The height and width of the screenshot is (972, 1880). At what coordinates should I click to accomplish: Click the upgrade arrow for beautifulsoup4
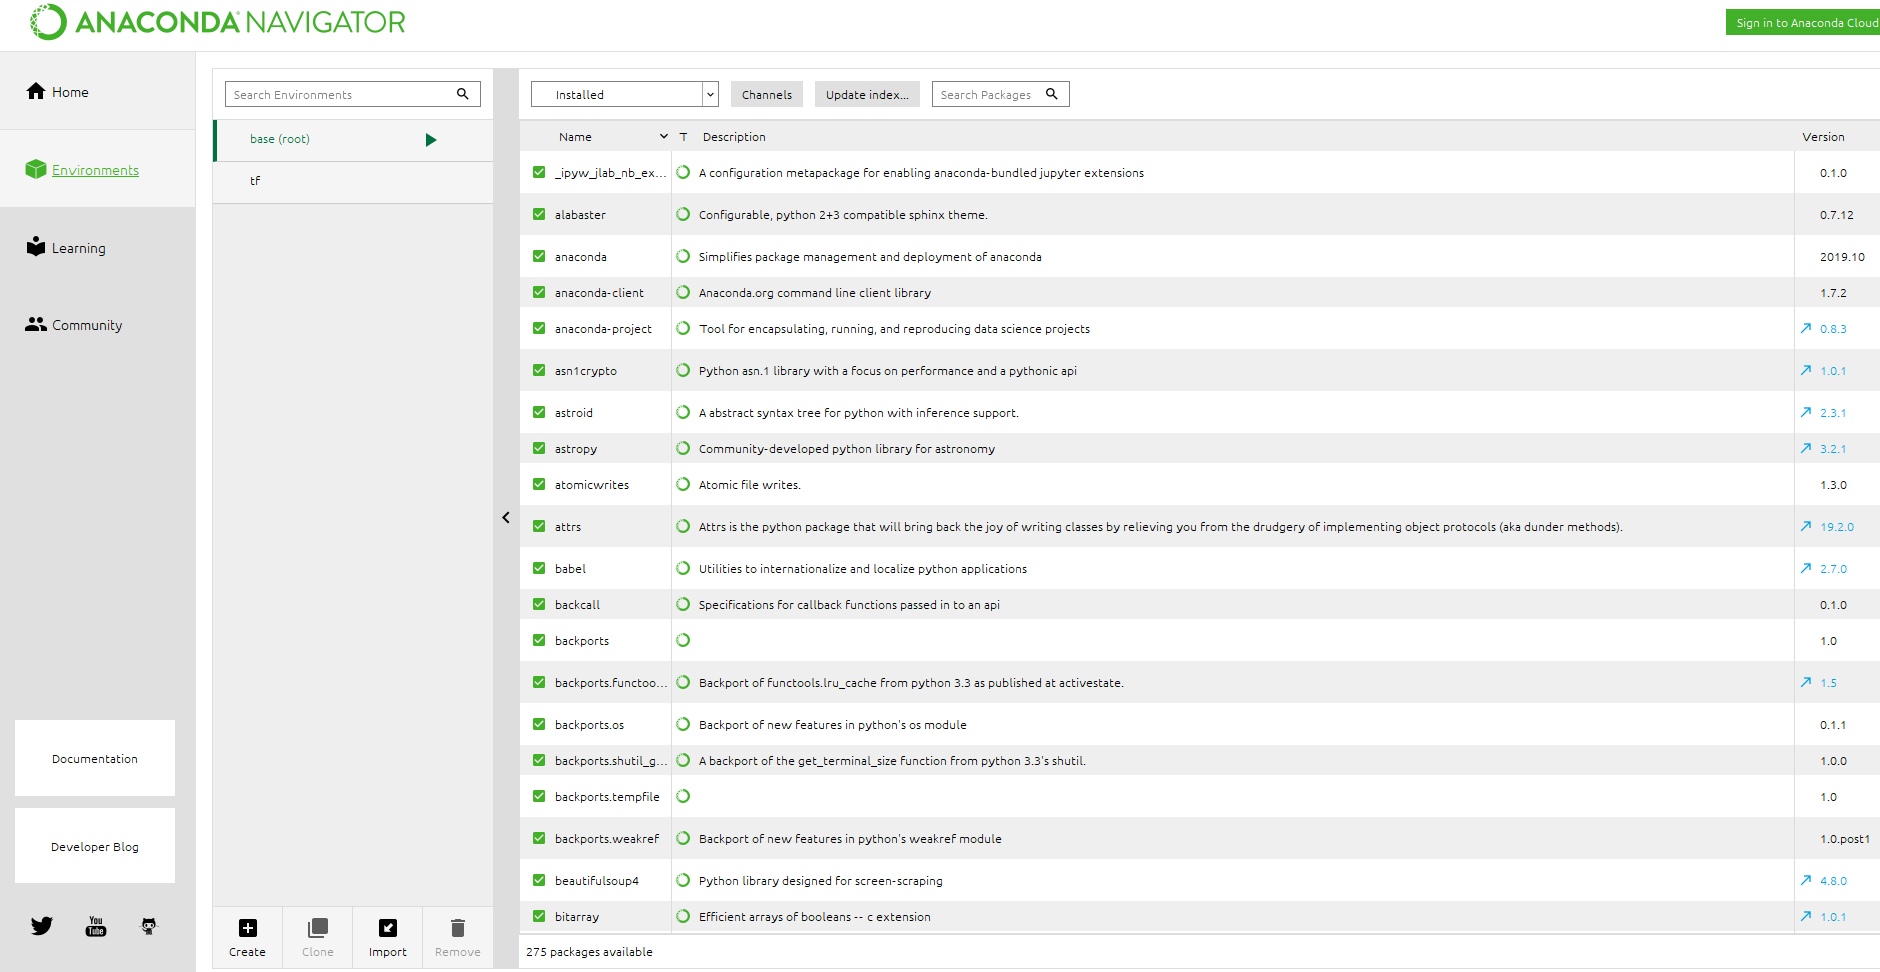tap(1806, 880)
